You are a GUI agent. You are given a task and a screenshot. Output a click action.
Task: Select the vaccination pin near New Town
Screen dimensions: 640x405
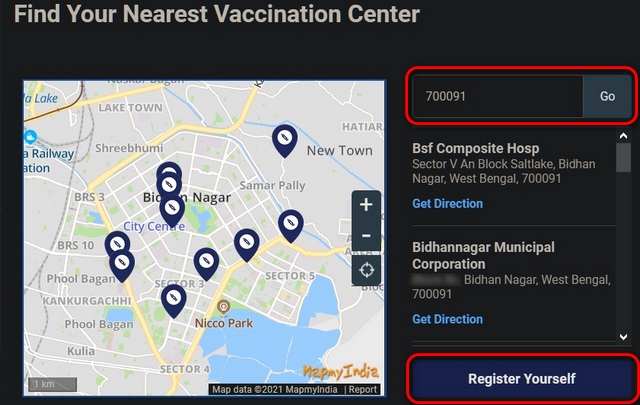pyautogui.click(x=284, y=140)
